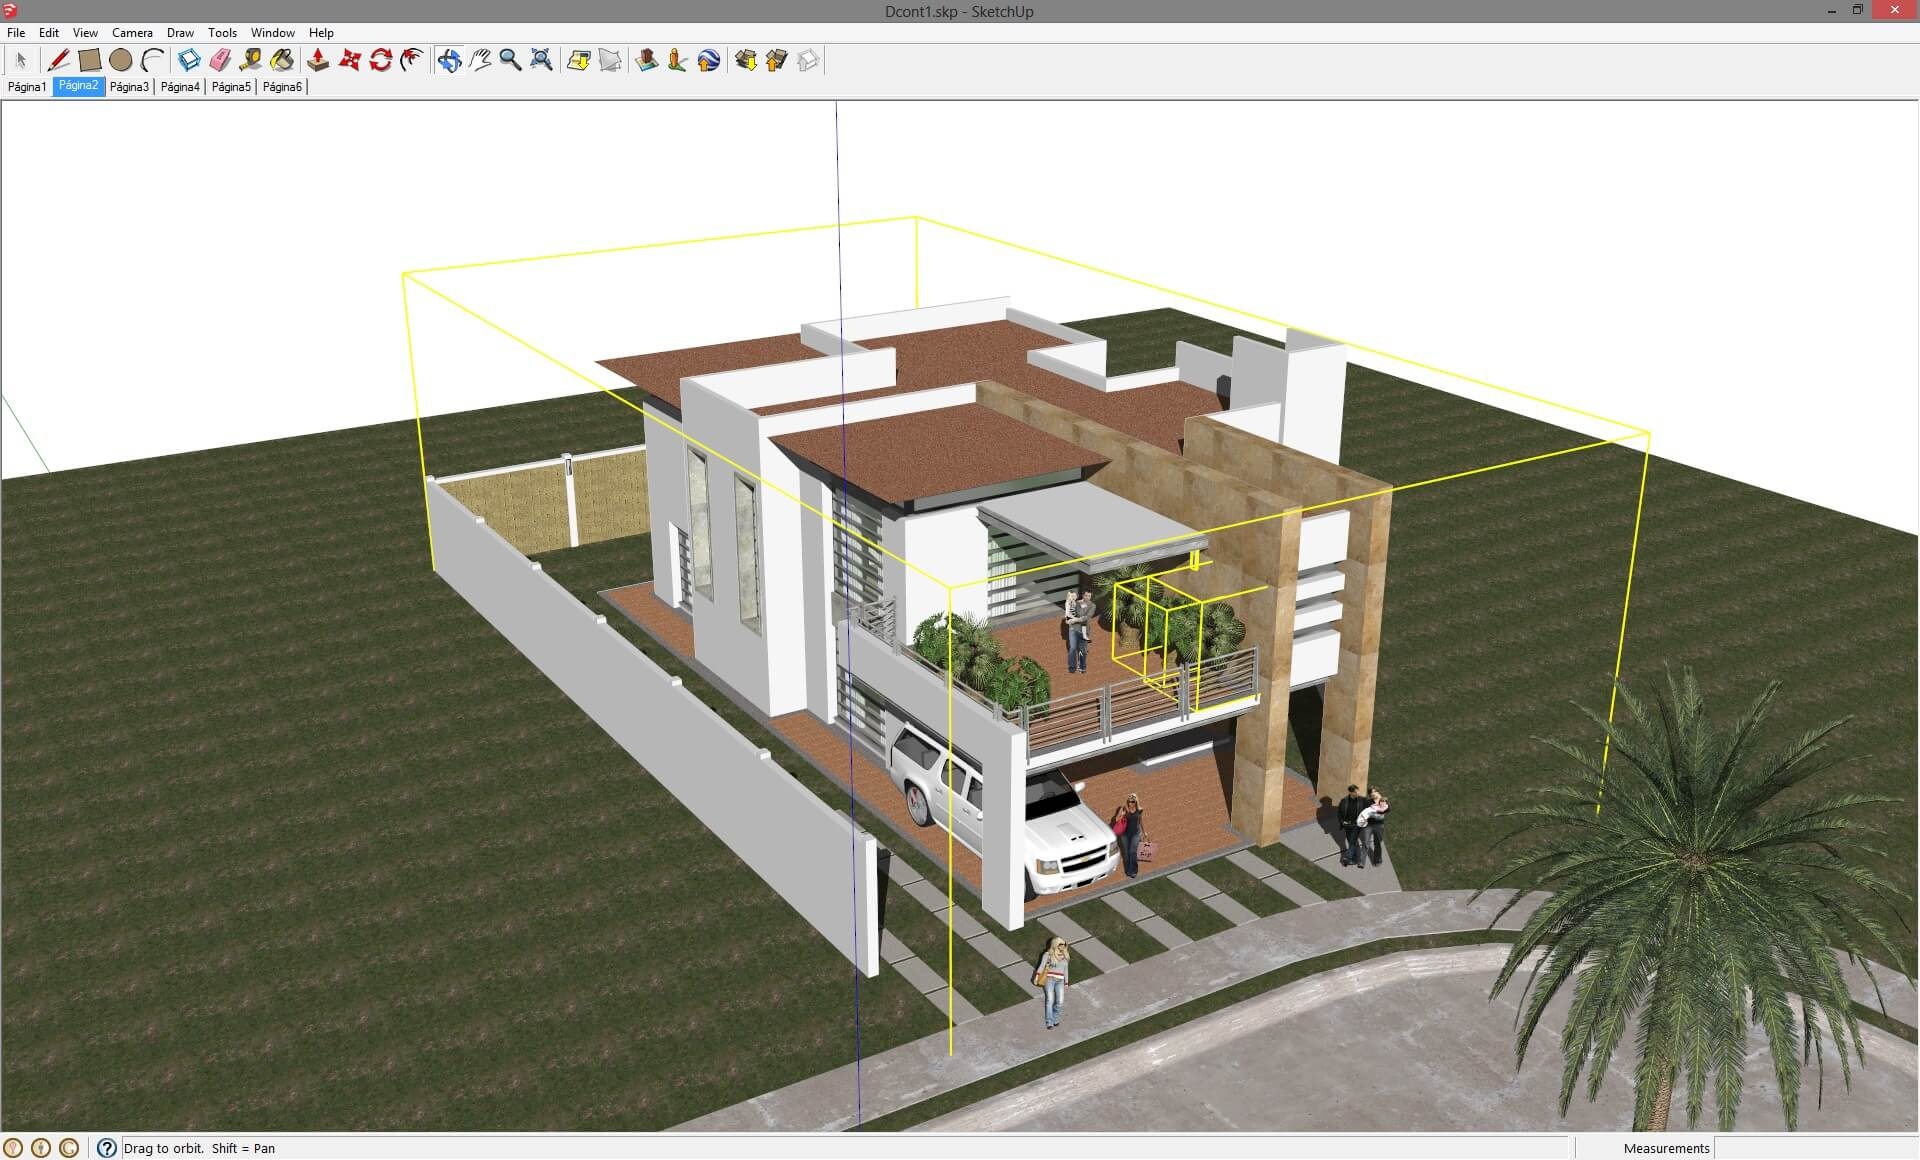Image resolution: width=1920 pixels, height=1160 pixels.
Task: Open the Camera menu
Action: click(x=132, y=33)
